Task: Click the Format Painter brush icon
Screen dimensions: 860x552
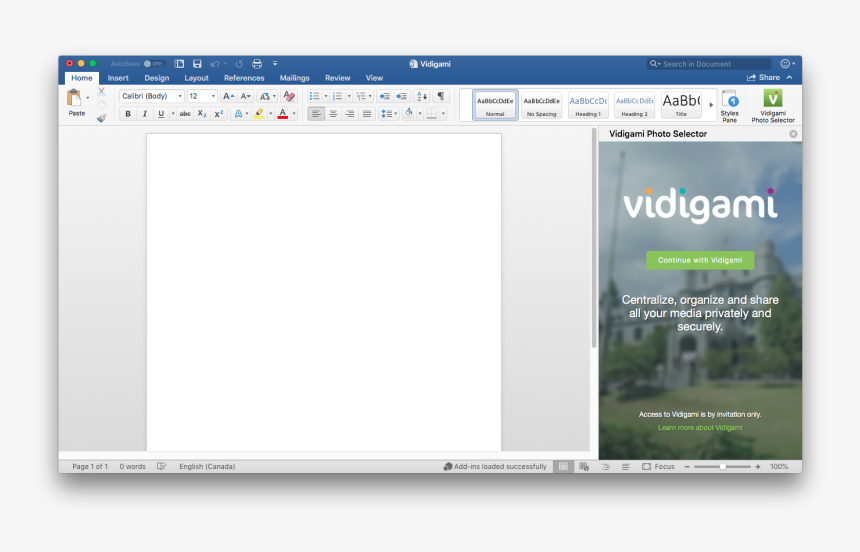Action: click(101, 118)
